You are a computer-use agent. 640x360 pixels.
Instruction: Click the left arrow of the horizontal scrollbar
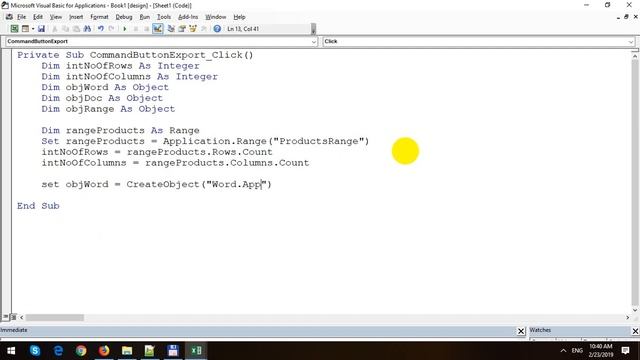click(22, 317)
